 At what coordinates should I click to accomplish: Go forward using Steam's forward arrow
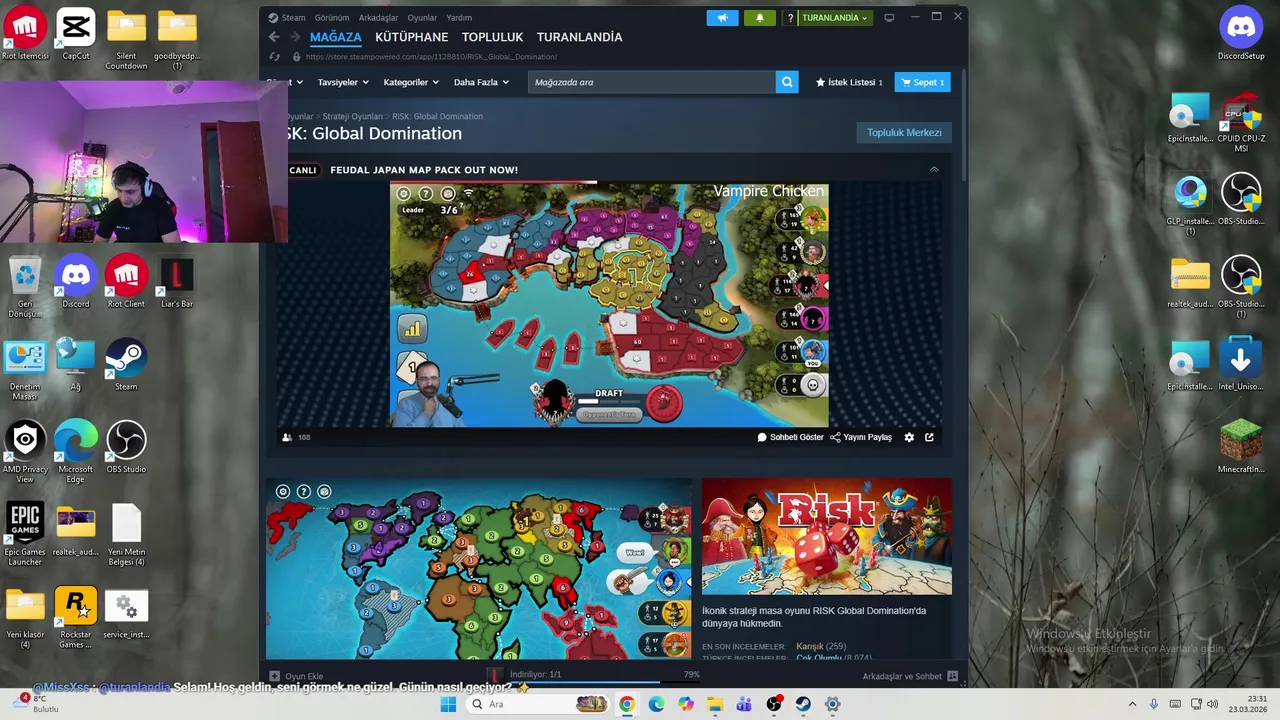coord(294,37)
